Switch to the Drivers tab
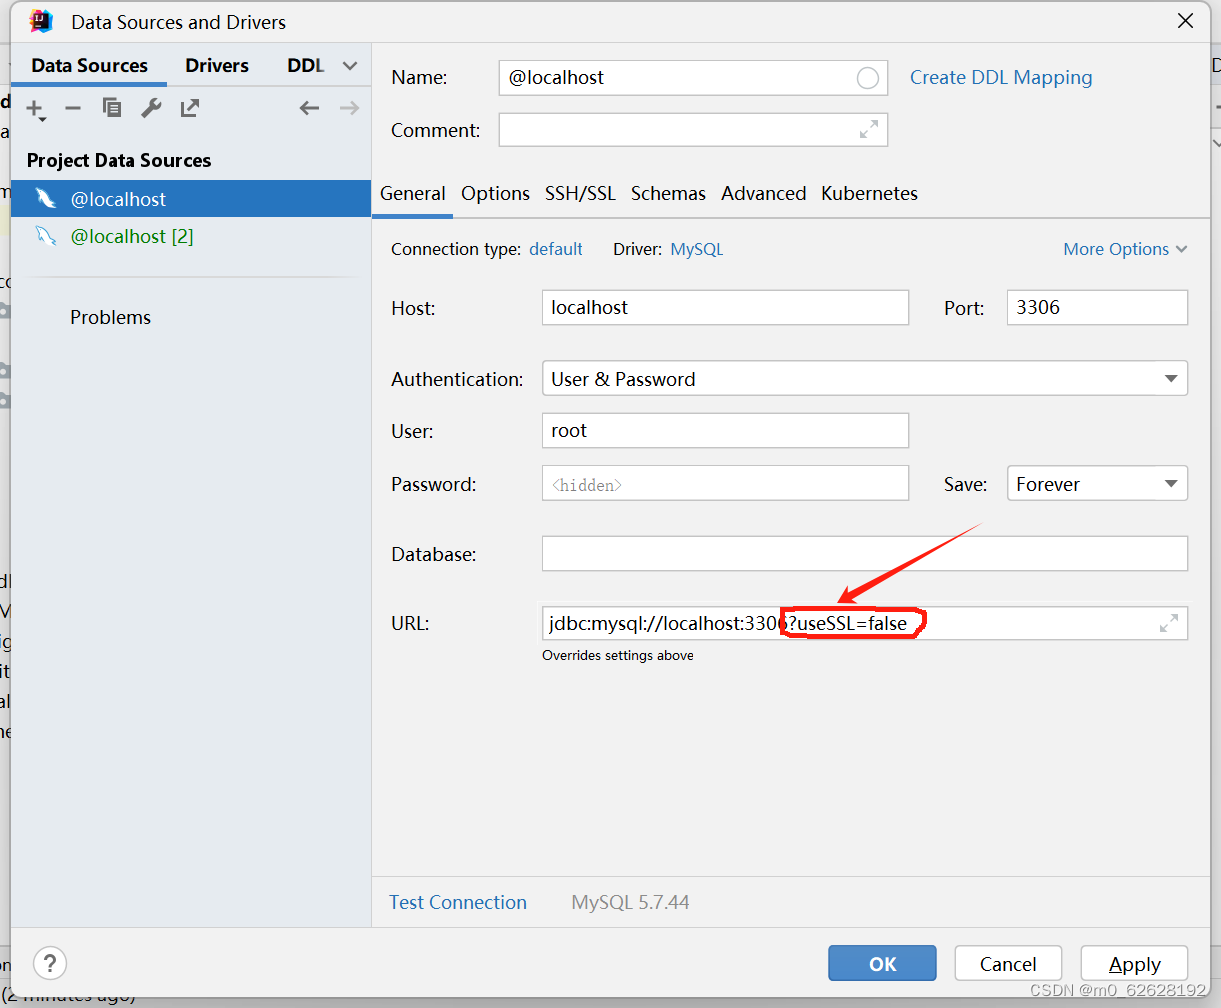This screenshot has width=1221, height=1008. pos(217,66)
